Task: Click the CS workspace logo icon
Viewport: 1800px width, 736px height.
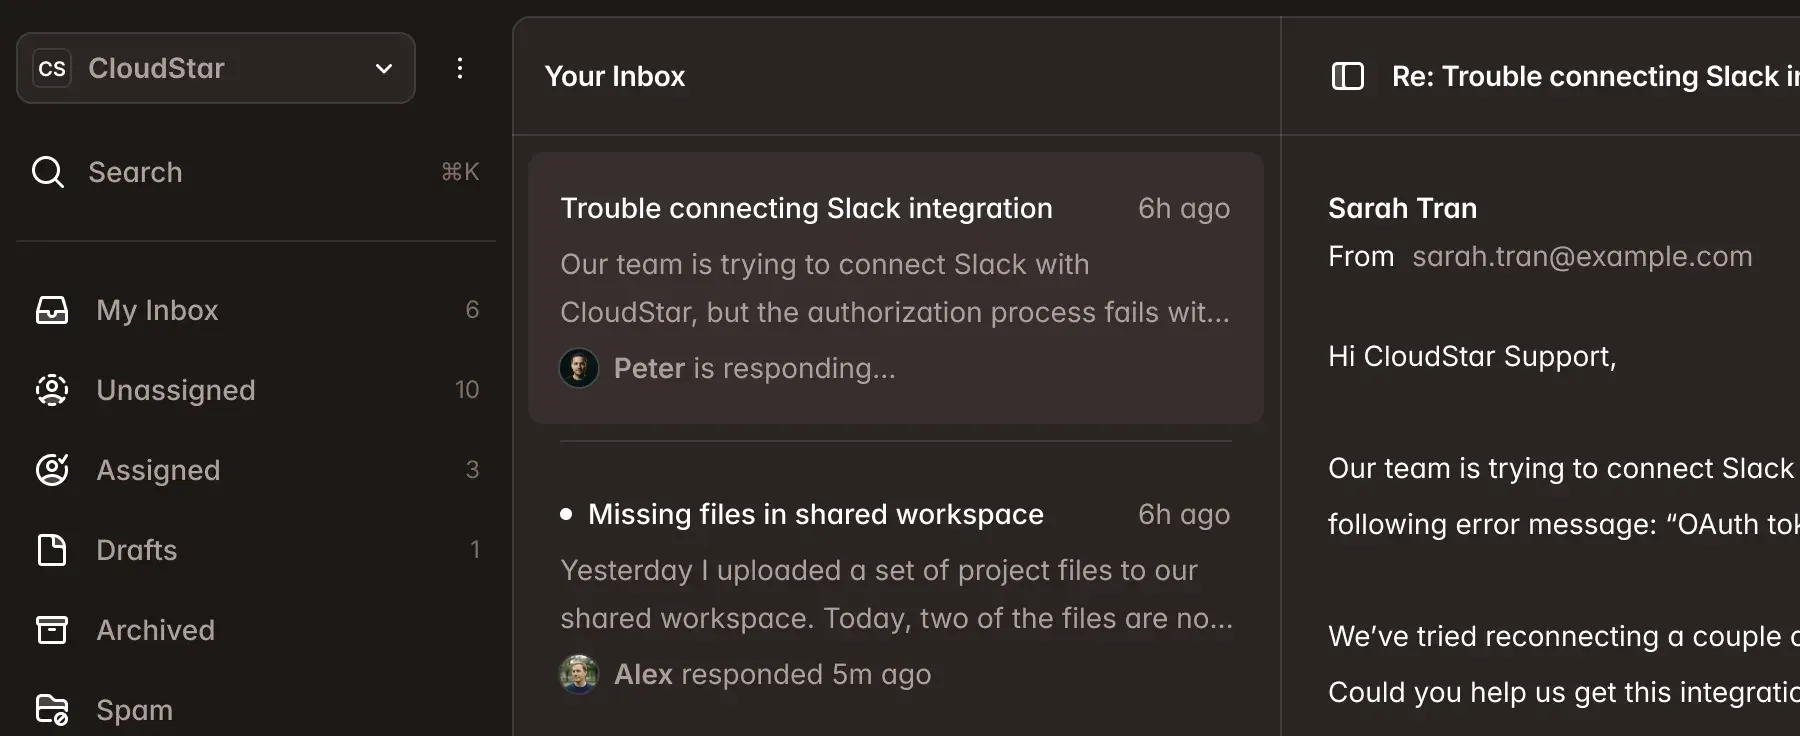Action: [x=52, y=68]
